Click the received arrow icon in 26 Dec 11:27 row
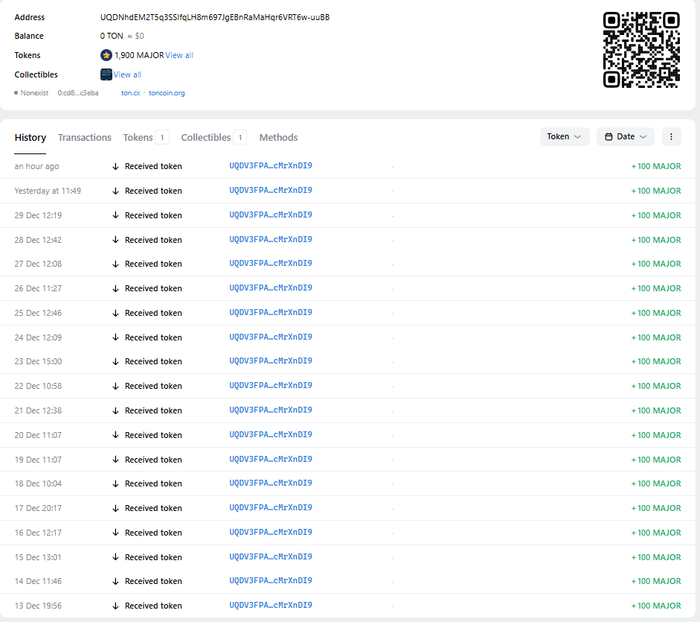 point(115,288)
